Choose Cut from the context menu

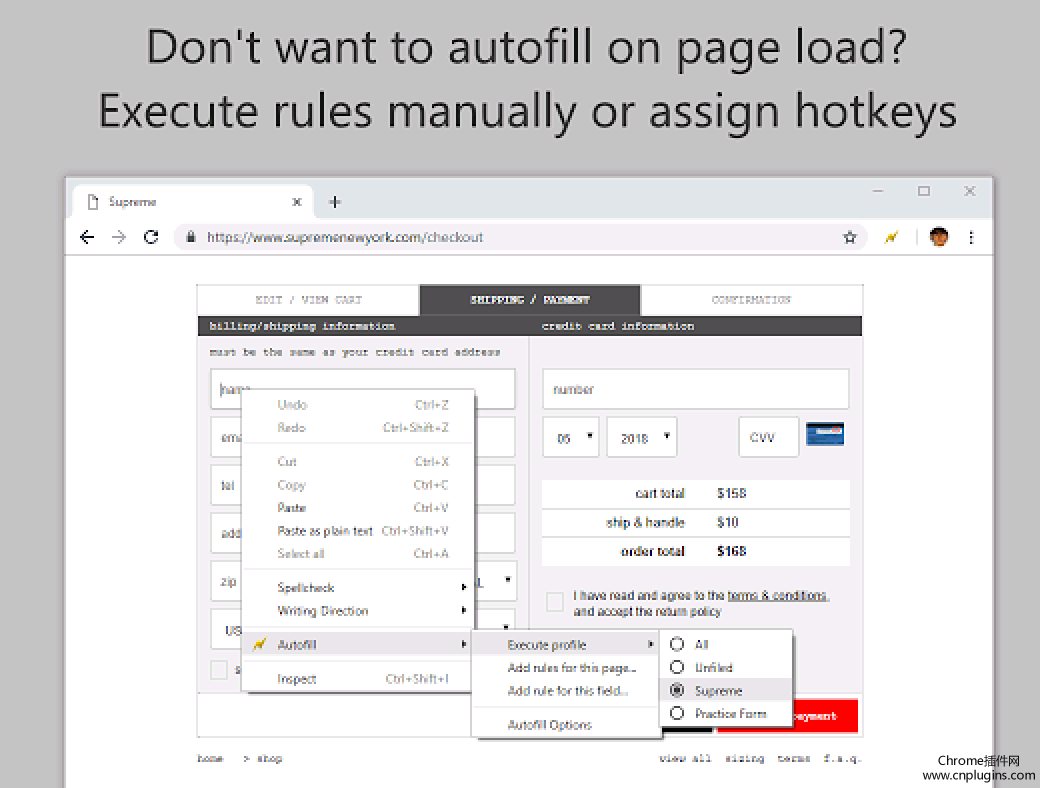click(x=358, y=462)
